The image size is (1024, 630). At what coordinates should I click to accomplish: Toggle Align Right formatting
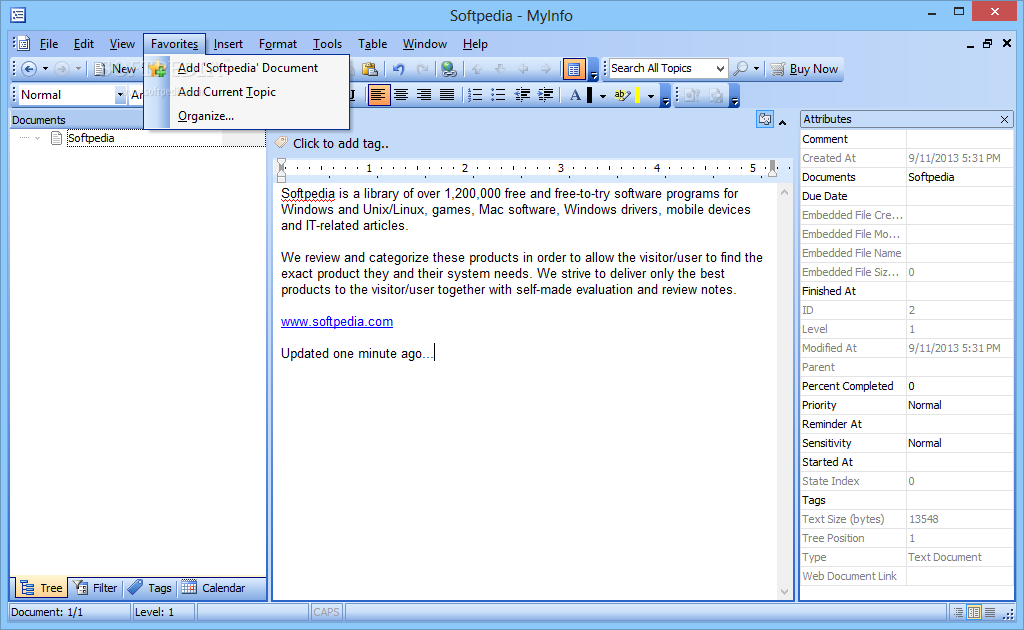[x=424, y=95]
